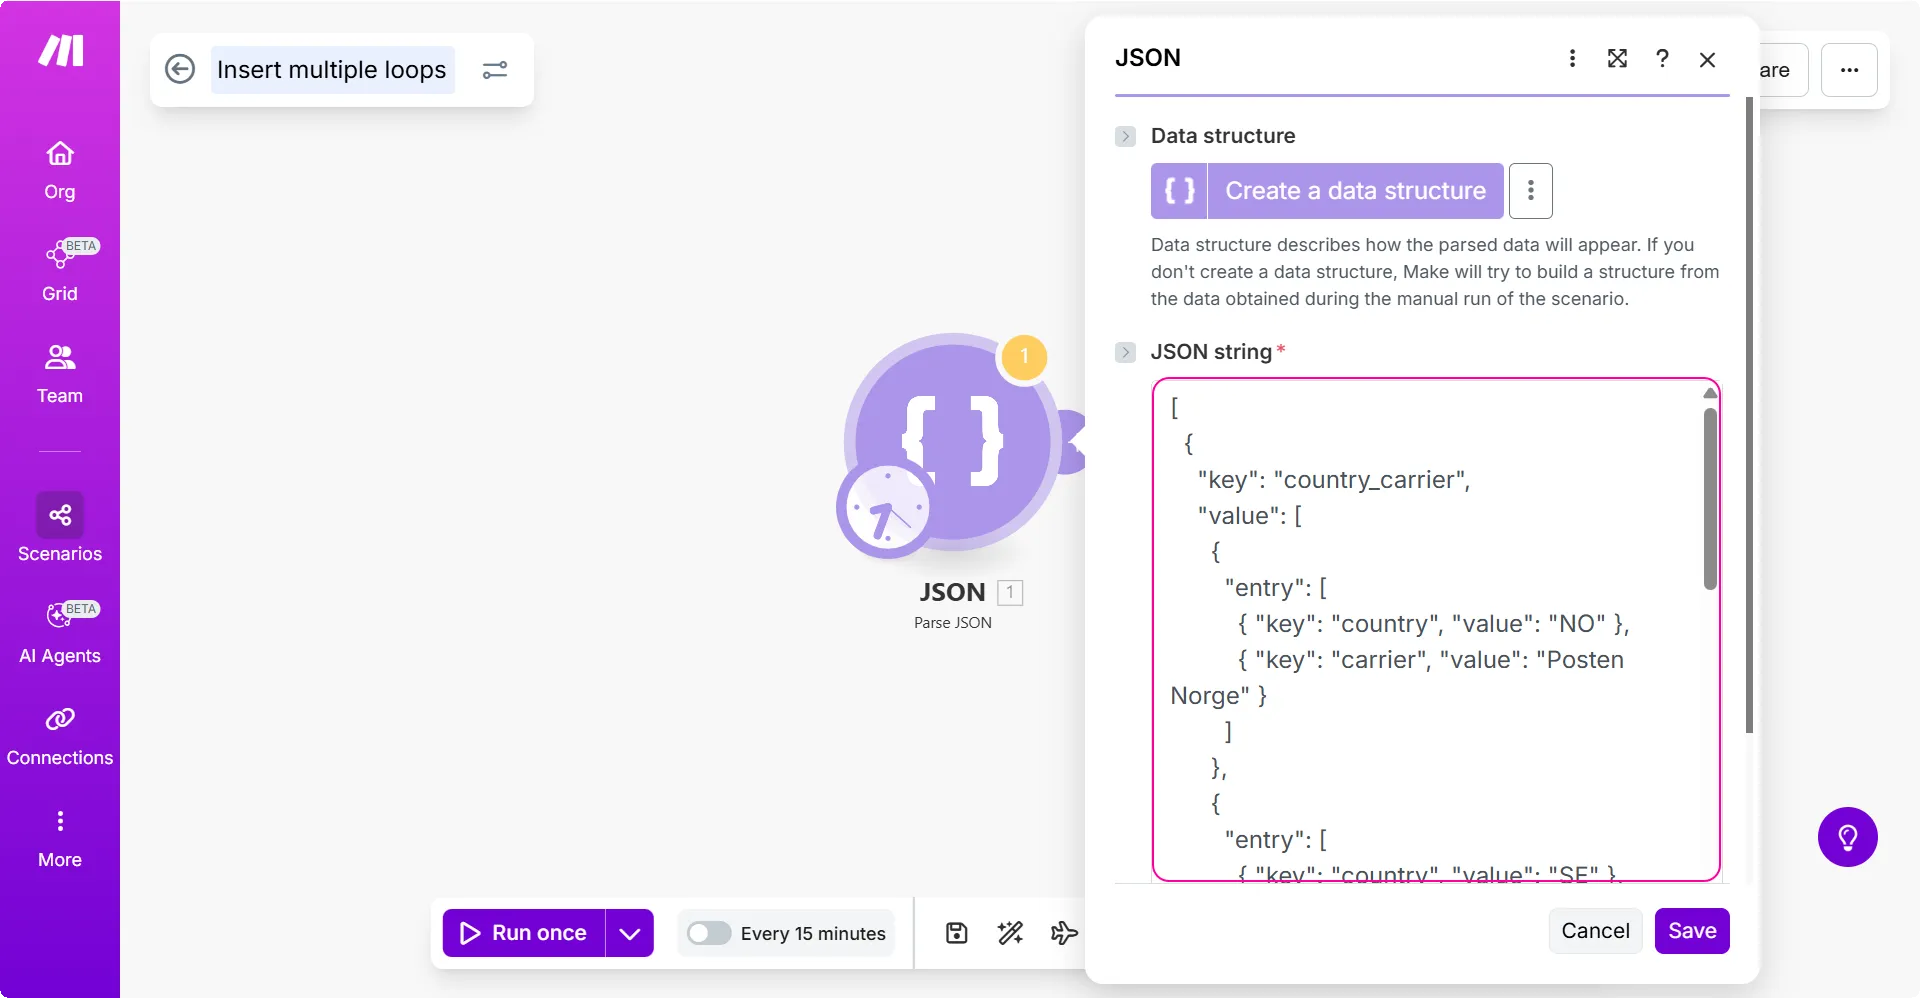This screenshot has height=998, width=1920.
Task: Open AI Agents beta section
Action: tap(60, 633)
